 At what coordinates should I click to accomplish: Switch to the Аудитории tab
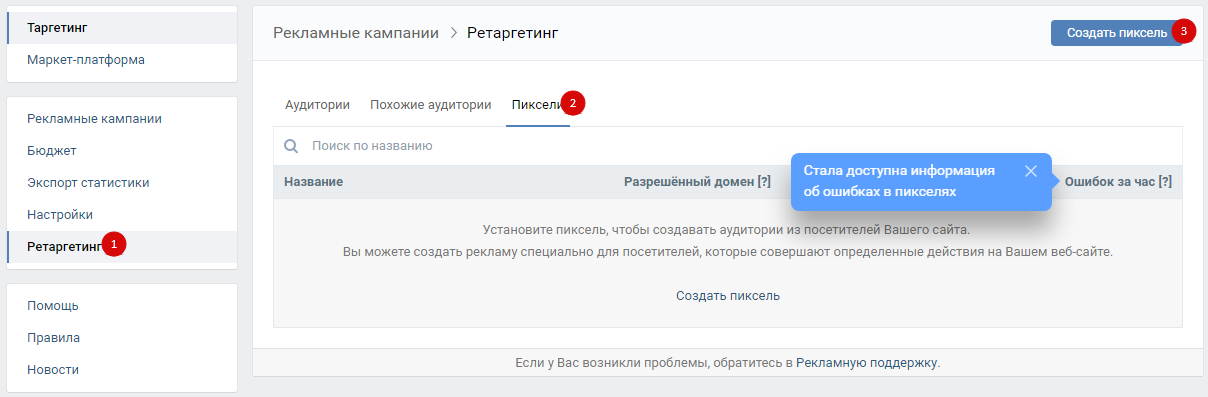tap(317, 104)
